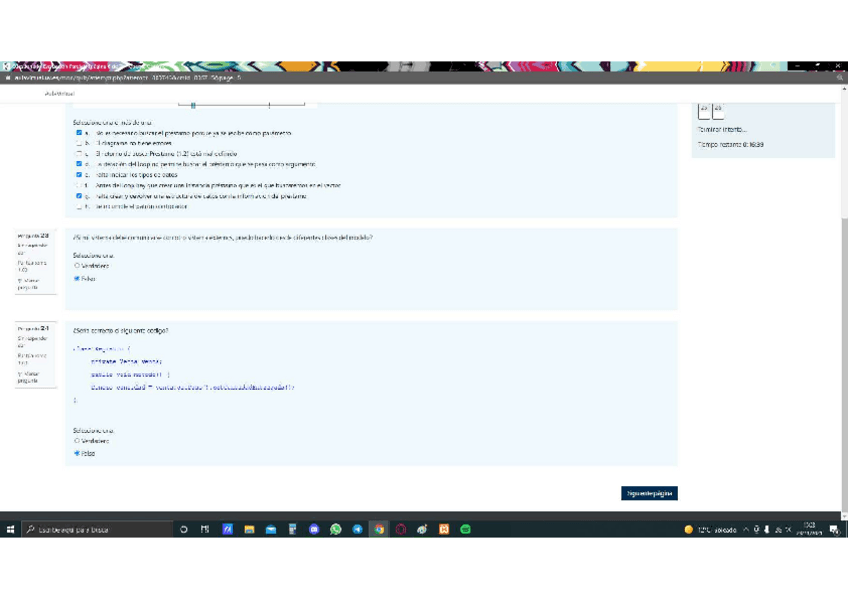The height and width of the screenshot is (599, 848).
Task: Click the taskbar clock and date
Action: (809, 529)
